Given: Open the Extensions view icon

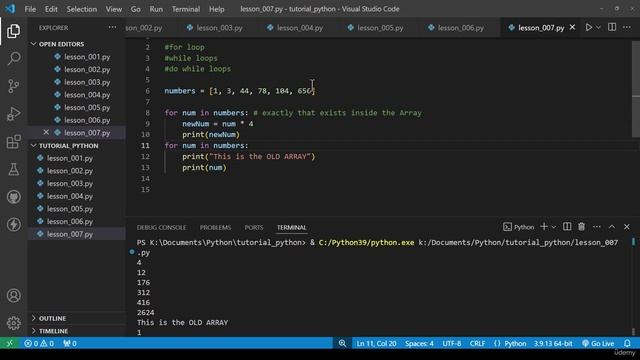Looking at the screenshot, I should (x=13, y=142).
